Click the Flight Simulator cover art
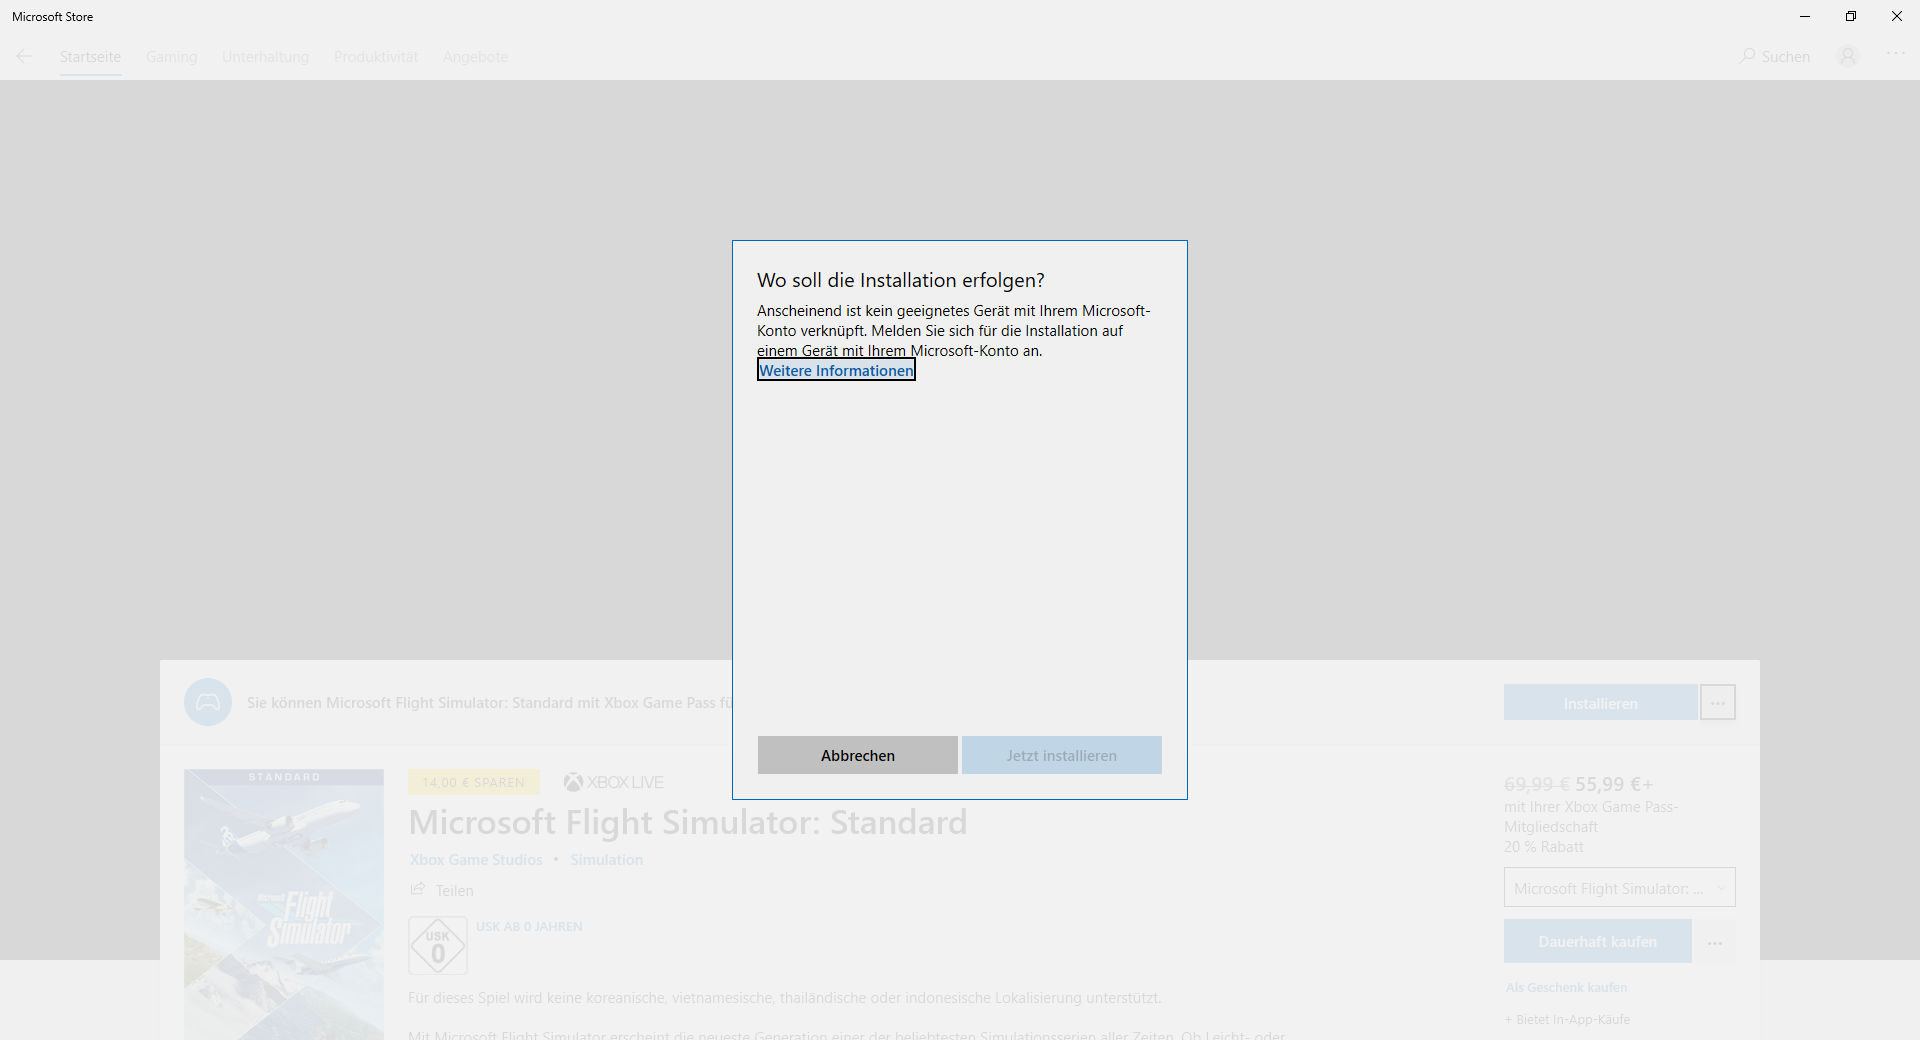This screenshot has height=1040, width=1920. click(284, 905)
